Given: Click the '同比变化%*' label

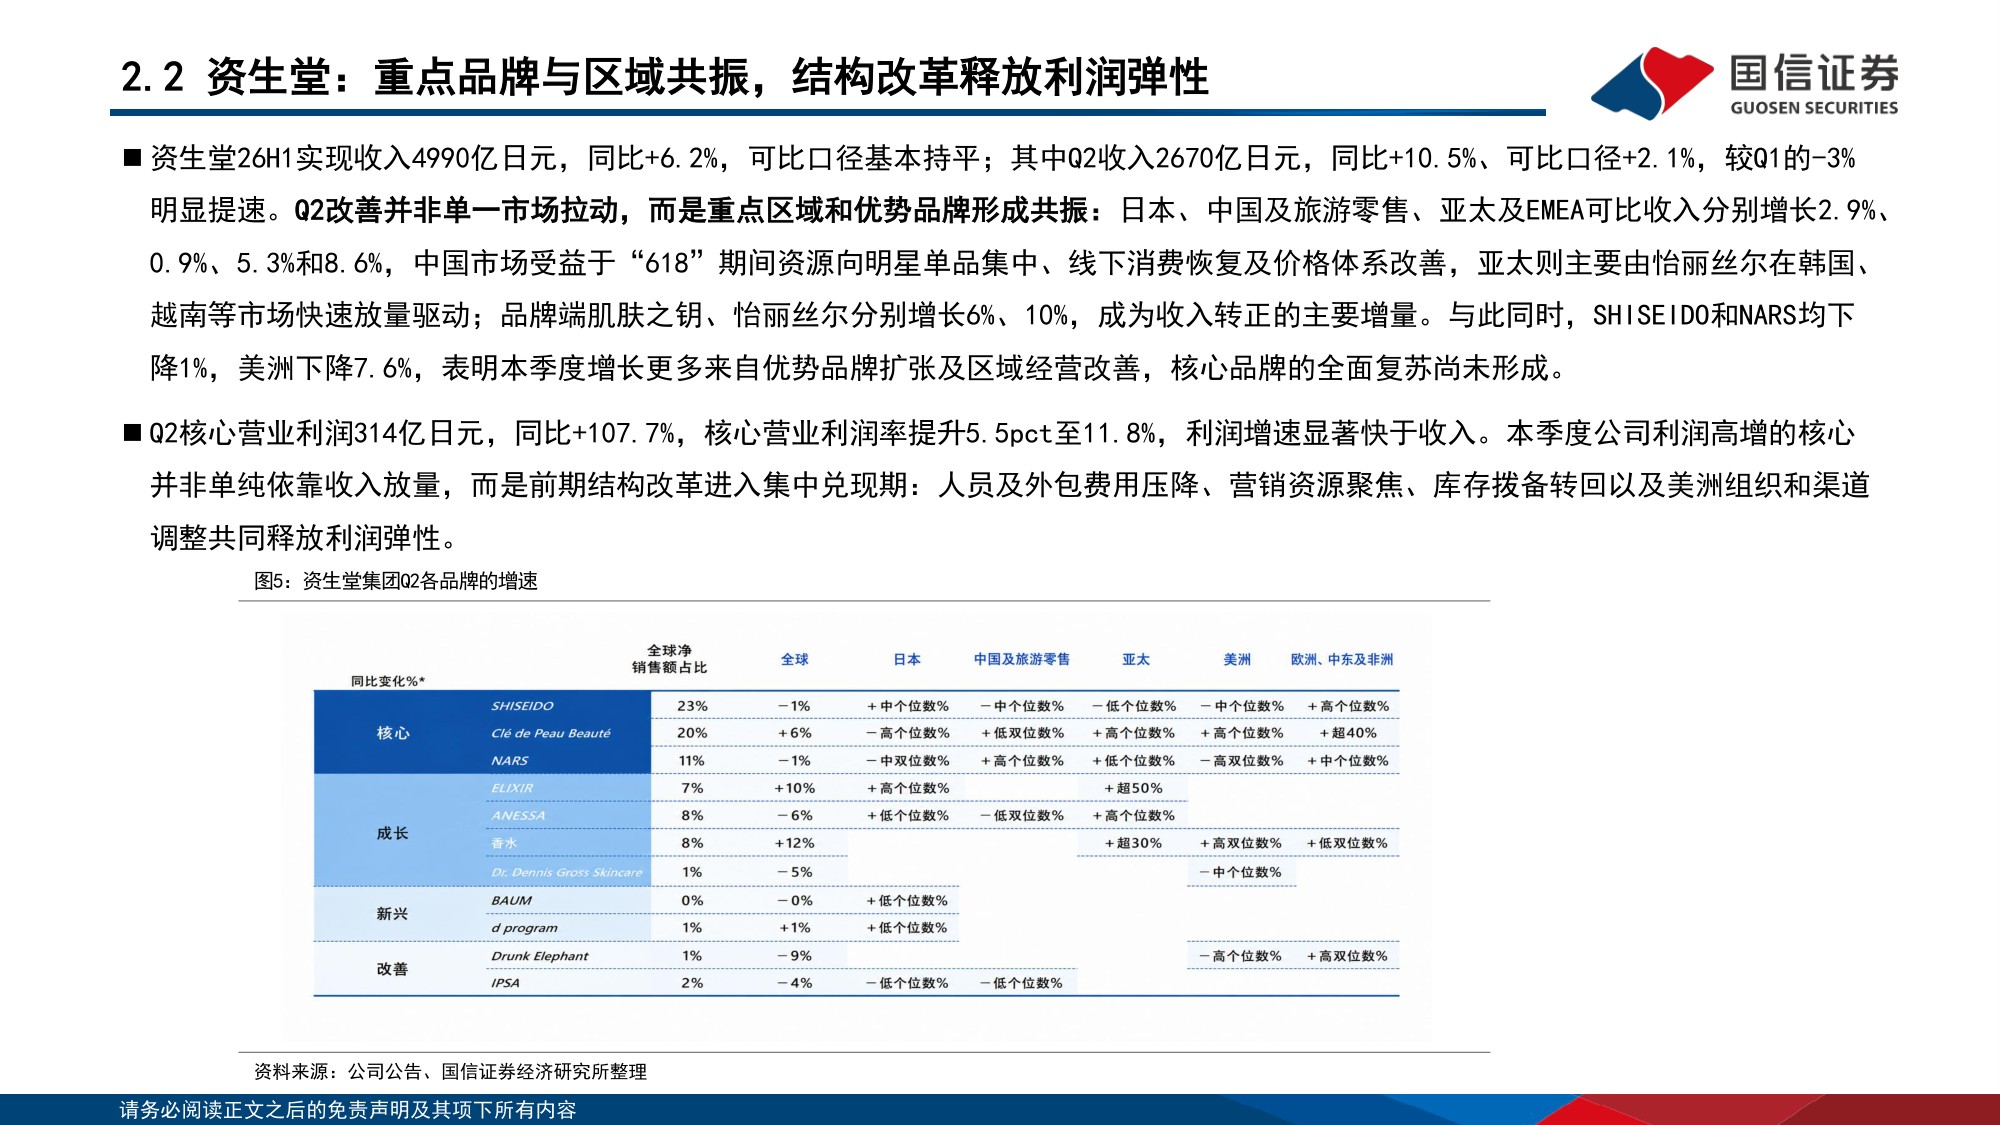Looking at the screenshot, I should tap(388, 681).
